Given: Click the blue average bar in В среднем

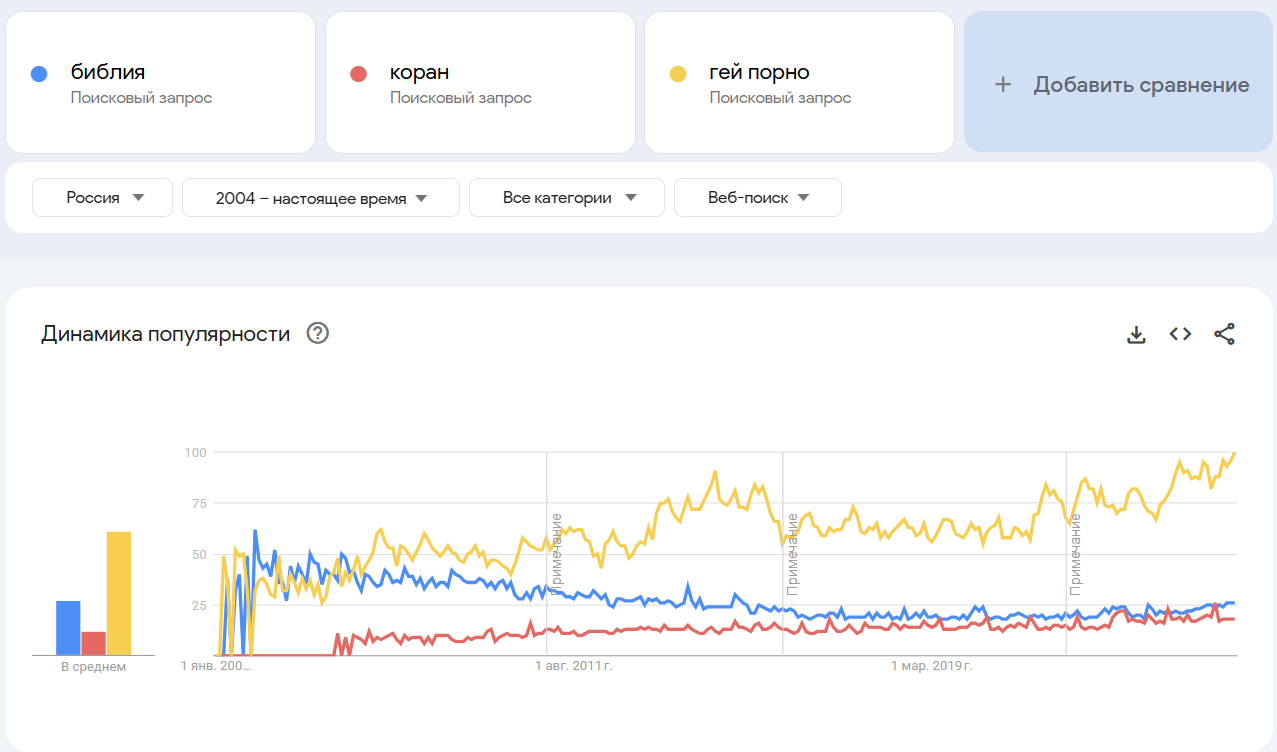Looking at the screenshot, I should pos(68,628).
